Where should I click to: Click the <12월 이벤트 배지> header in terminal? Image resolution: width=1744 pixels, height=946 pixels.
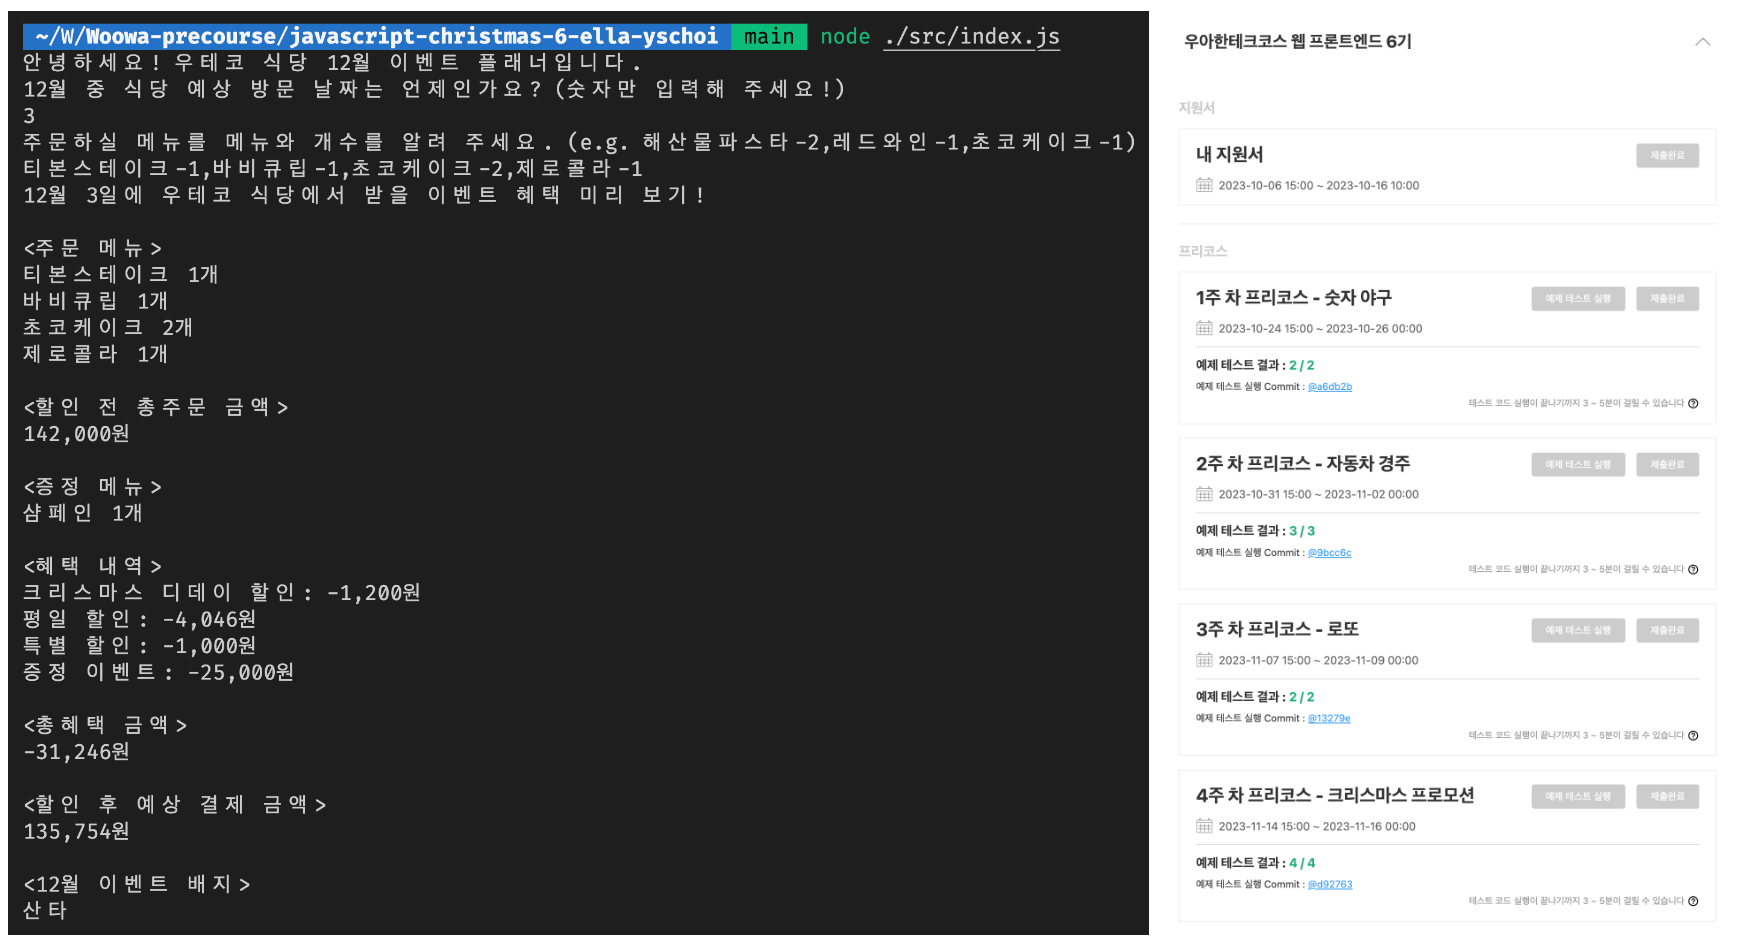[x=137, y=884]
